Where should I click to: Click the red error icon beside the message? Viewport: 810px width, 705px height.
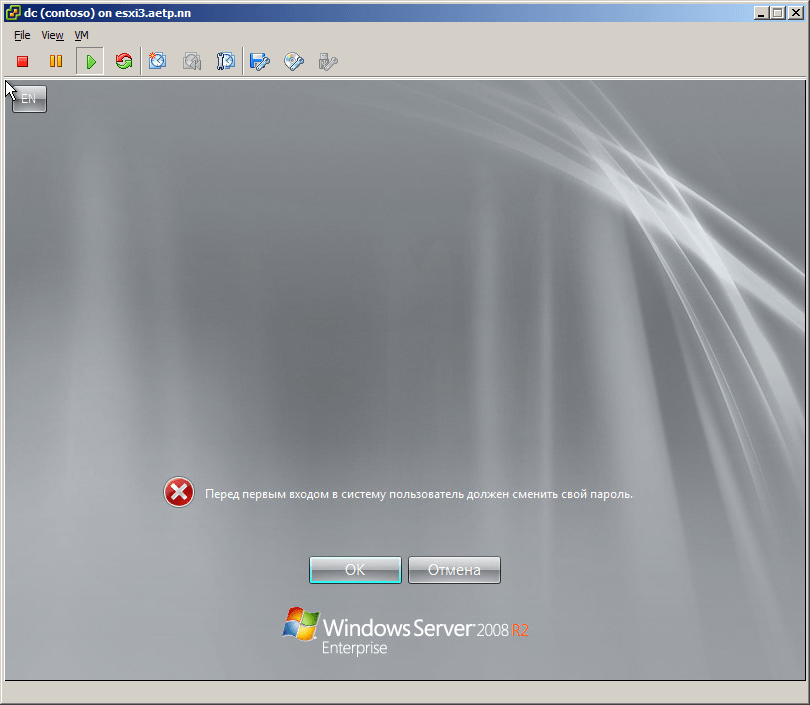pos(179,492)
